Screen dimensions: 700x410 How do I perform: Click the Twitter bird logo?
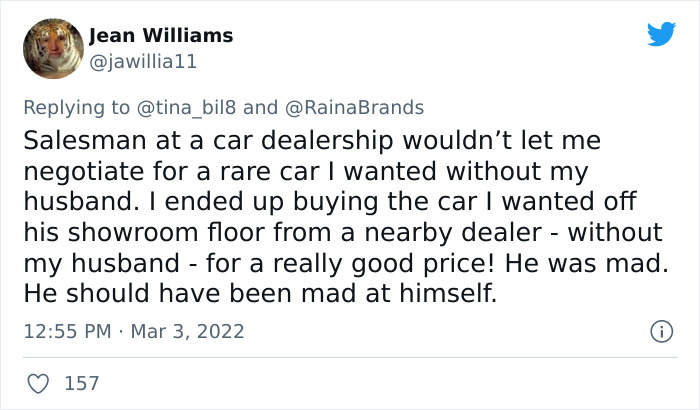click(661, 35)
